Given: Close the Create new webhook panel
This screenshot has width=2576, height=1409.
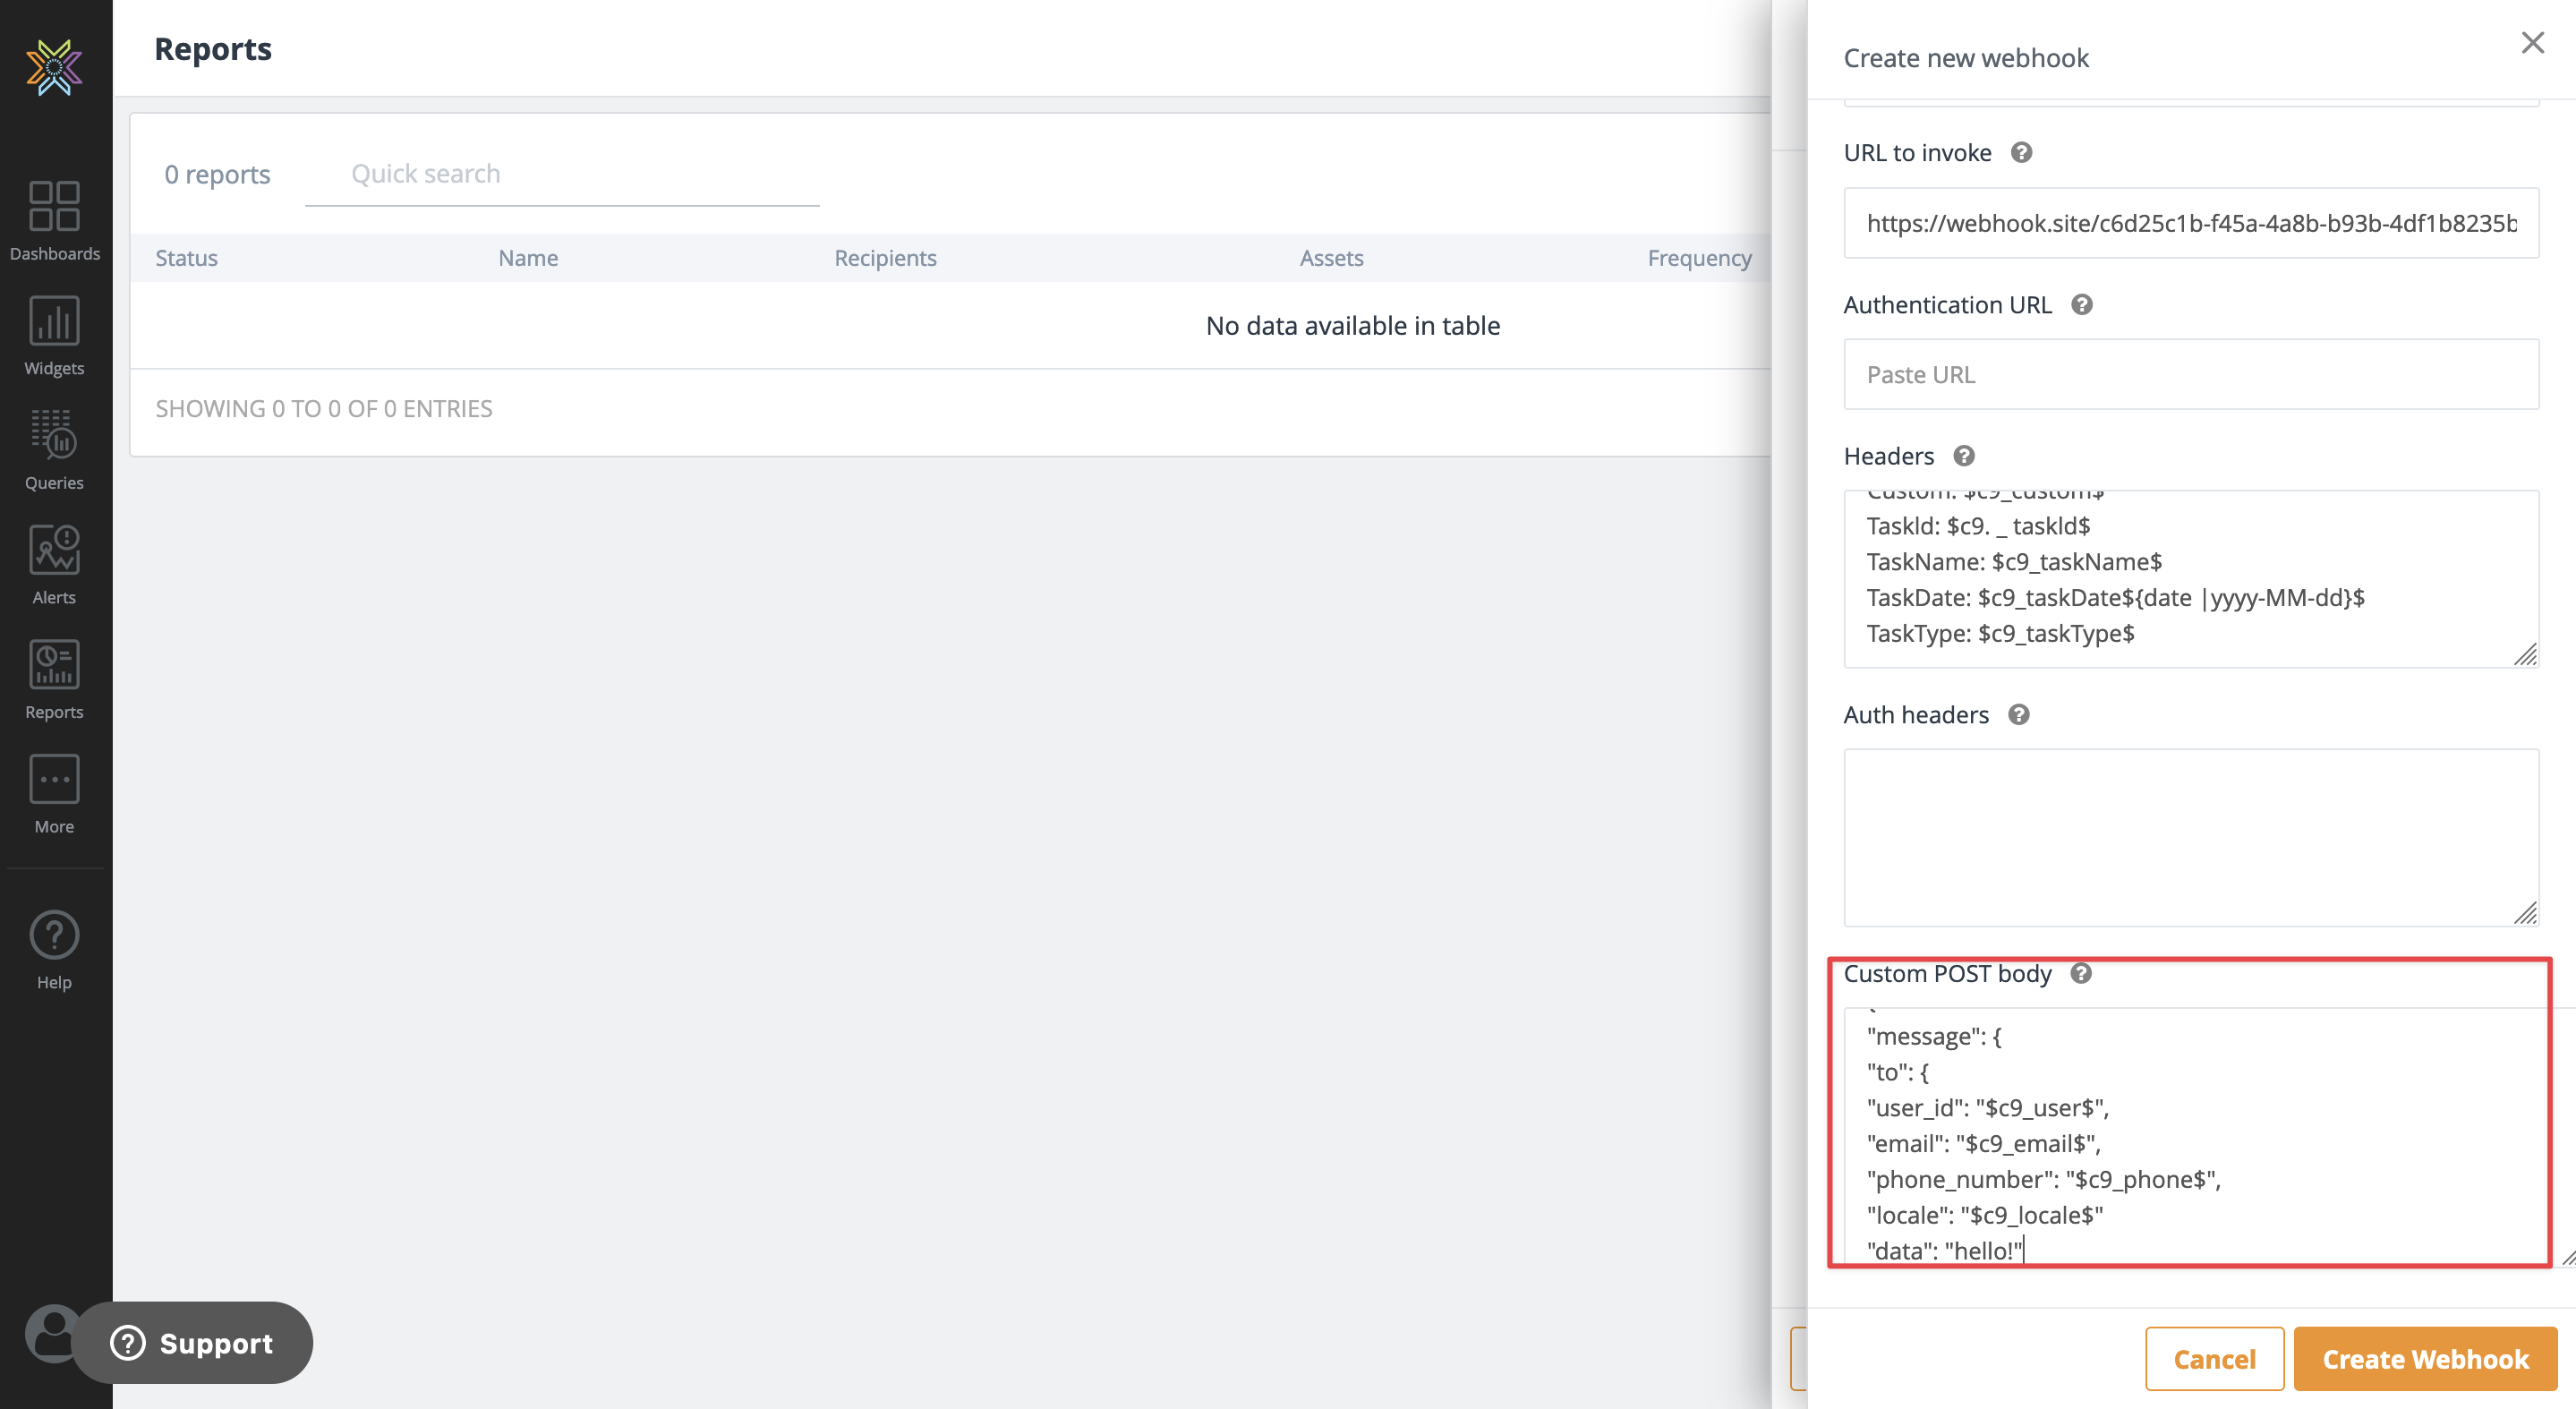Looking at the screenshot, I should point(2532,43).
